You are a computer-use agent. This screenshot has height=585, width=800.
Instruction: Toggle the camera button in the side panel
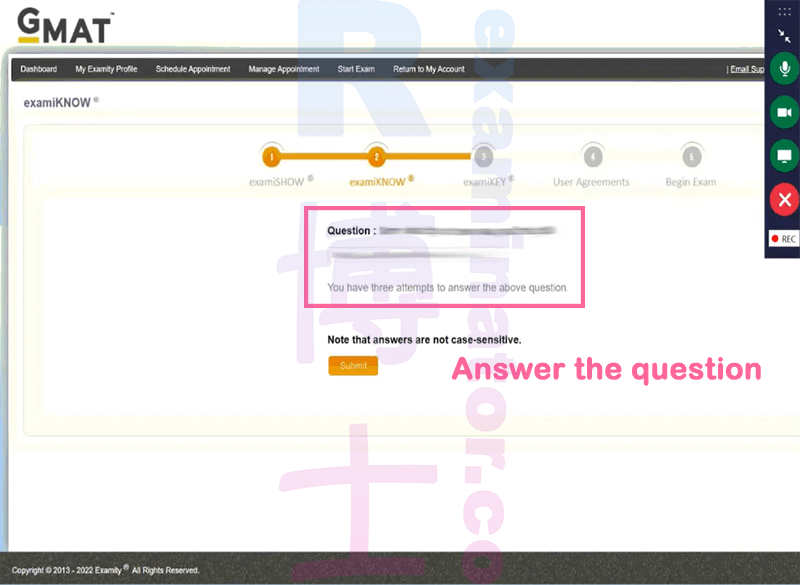click(784, 112)
